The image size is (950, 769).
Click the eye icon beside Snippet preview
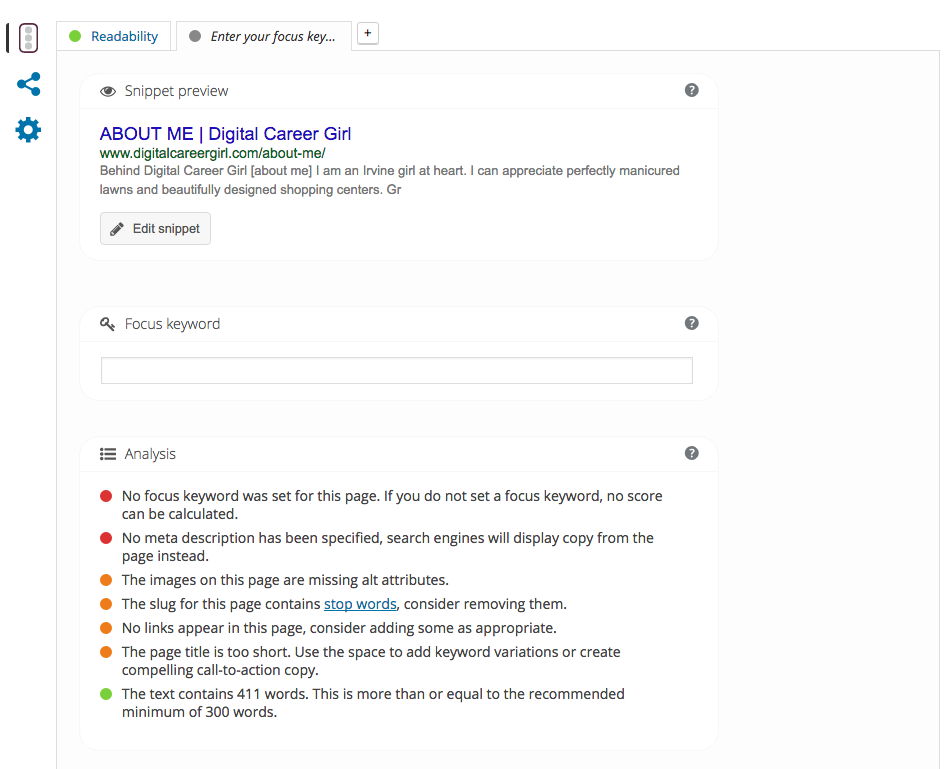tap(108, 92)
